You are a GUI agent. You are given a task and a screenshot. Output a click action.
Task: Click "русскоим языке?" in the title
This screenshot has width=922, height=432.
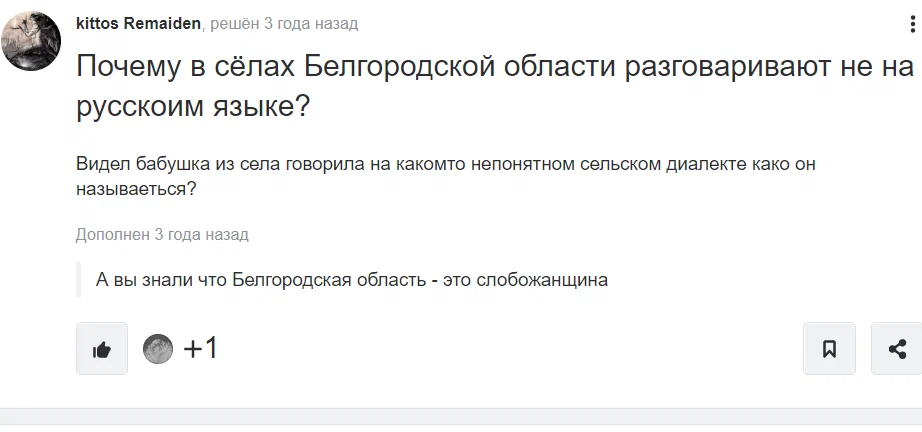(x=194, y=107)
